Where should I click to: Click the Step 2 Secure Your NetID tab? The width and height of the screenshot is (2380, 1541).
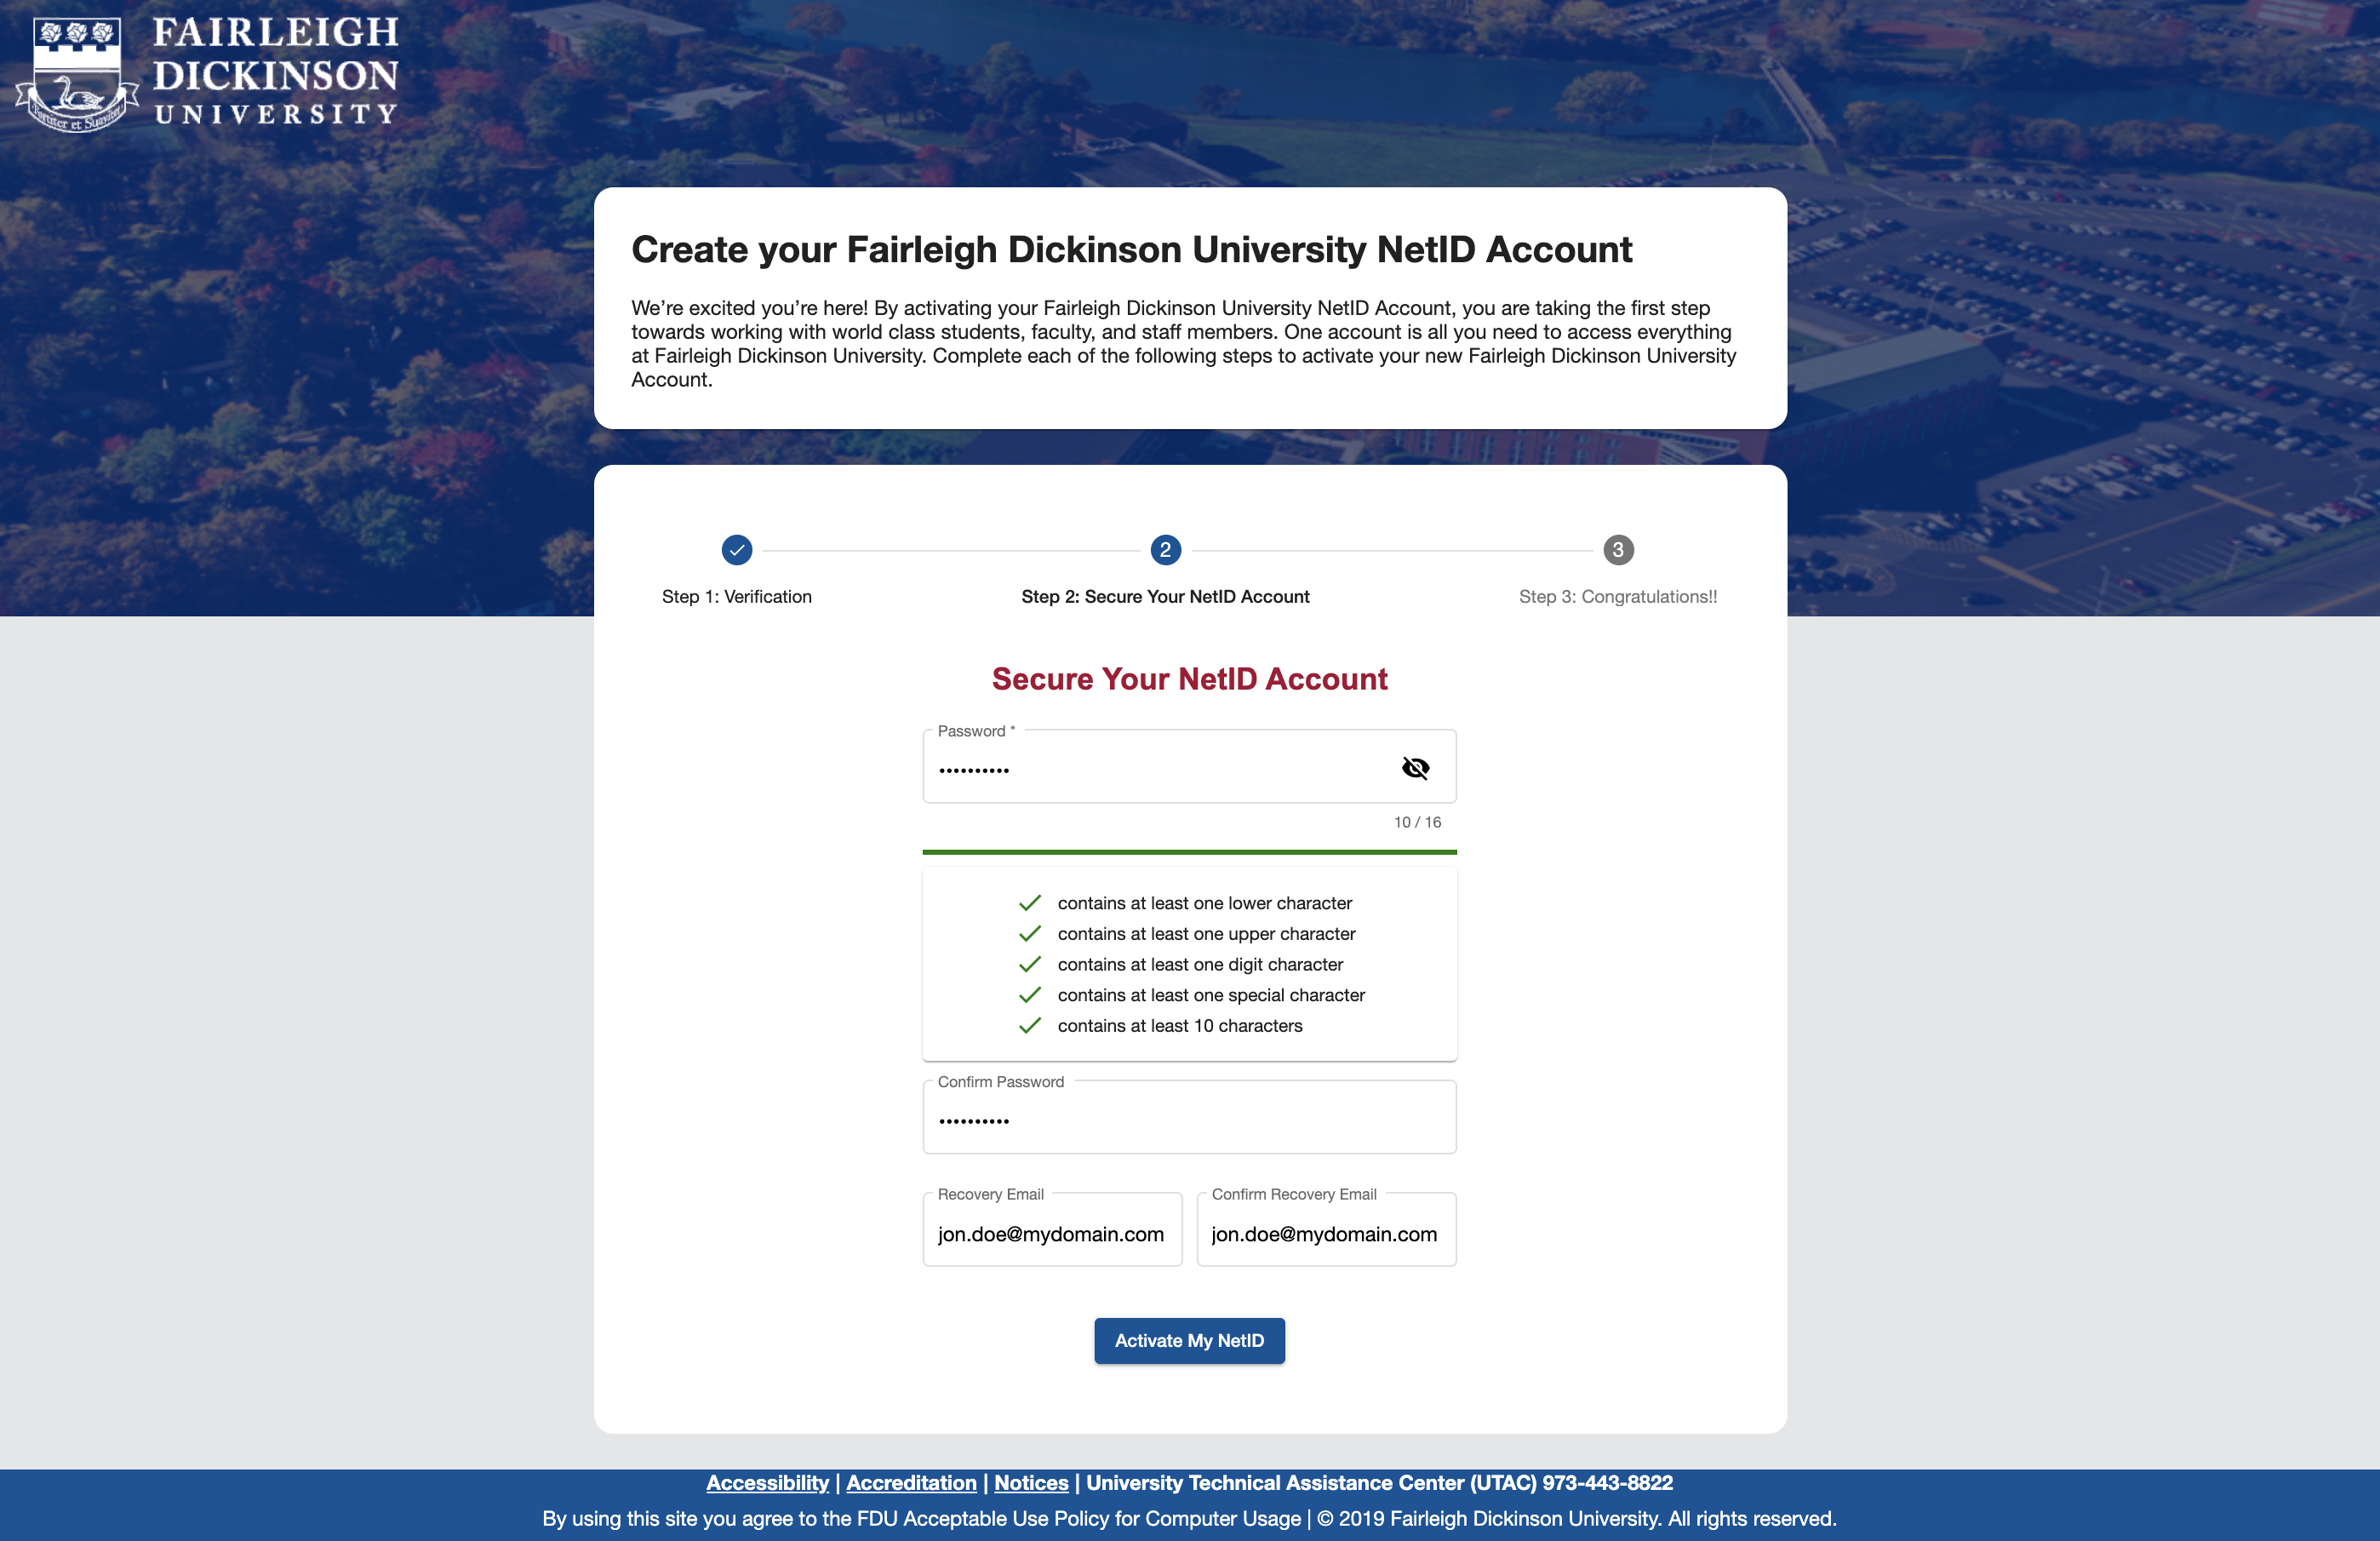pyautogui.click(x=1164, y=550)
